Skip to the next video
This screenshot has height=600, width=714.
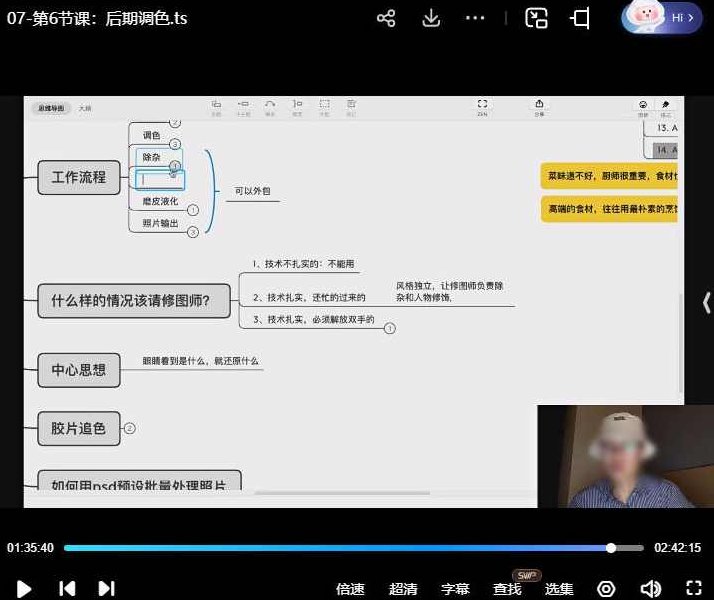(107, 589)
